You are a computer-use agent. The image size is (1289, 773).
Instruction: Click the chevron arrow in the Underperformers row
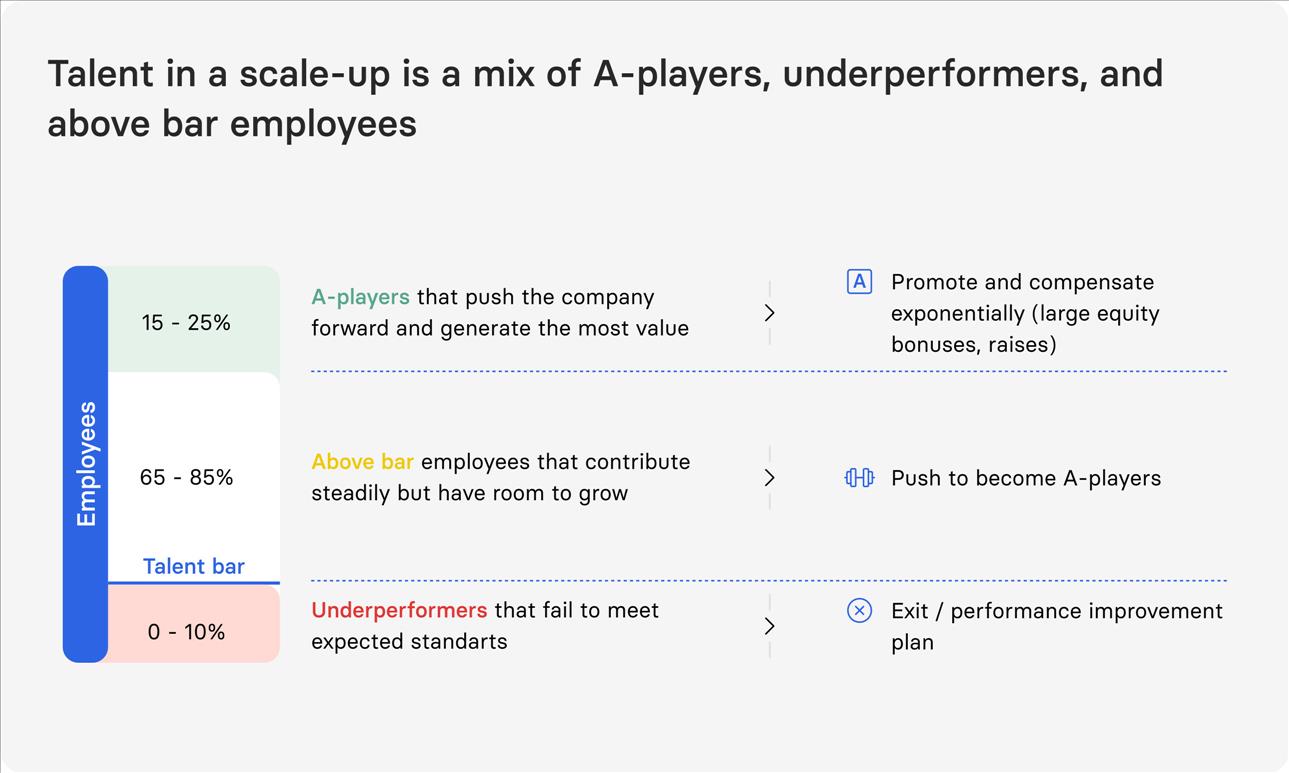coord(769,626)
